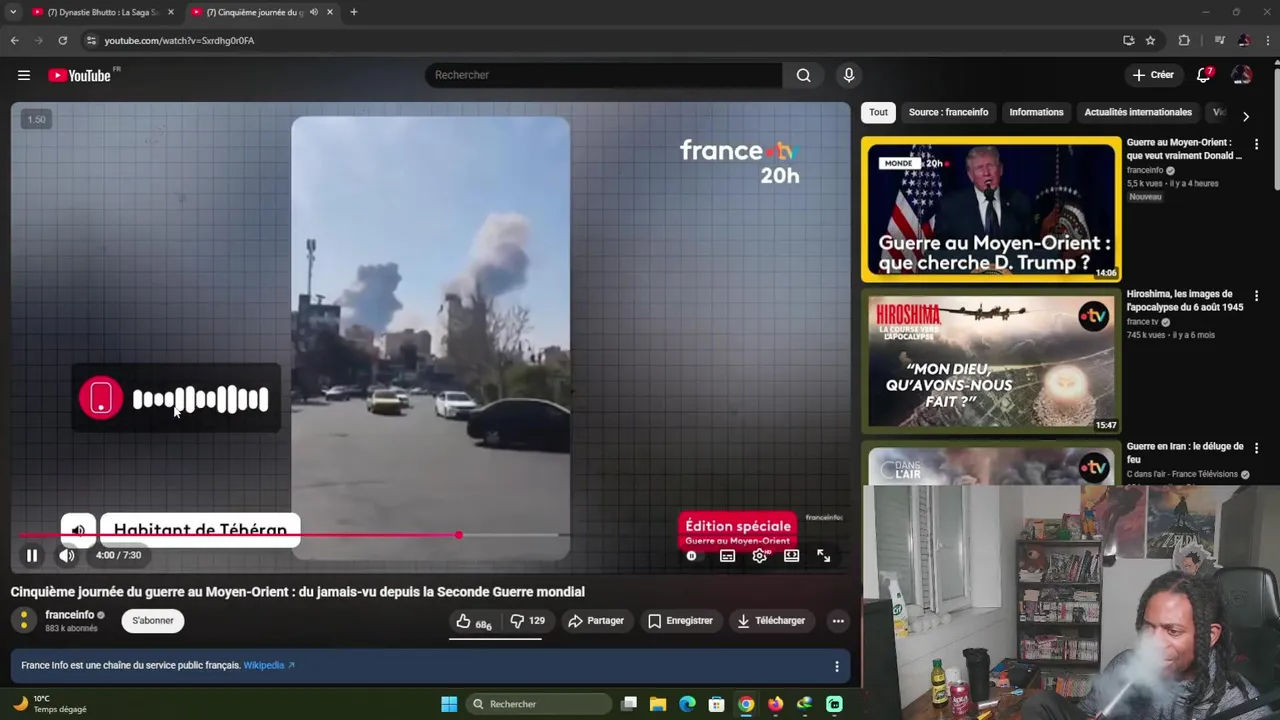Mute the video player volume
1280x720 pixels.
(x=66, y=556)
